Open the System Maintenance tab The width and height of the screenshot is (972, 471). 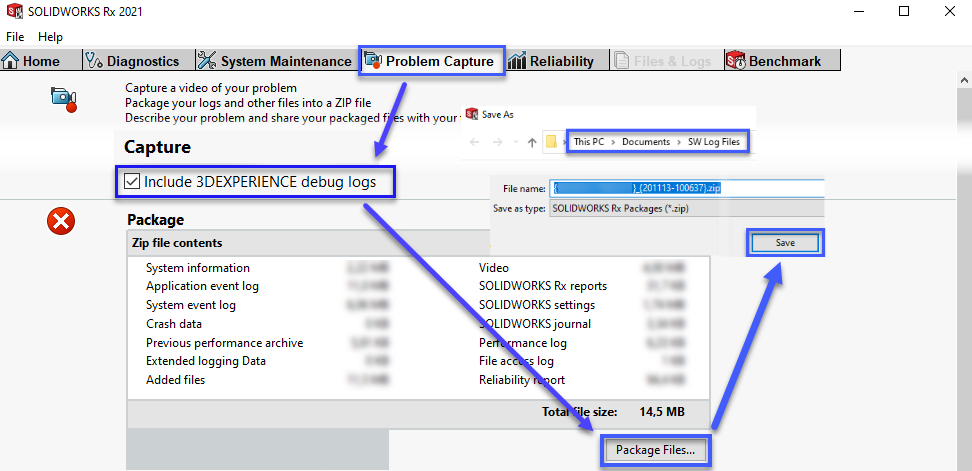click(x=277, y=61)
